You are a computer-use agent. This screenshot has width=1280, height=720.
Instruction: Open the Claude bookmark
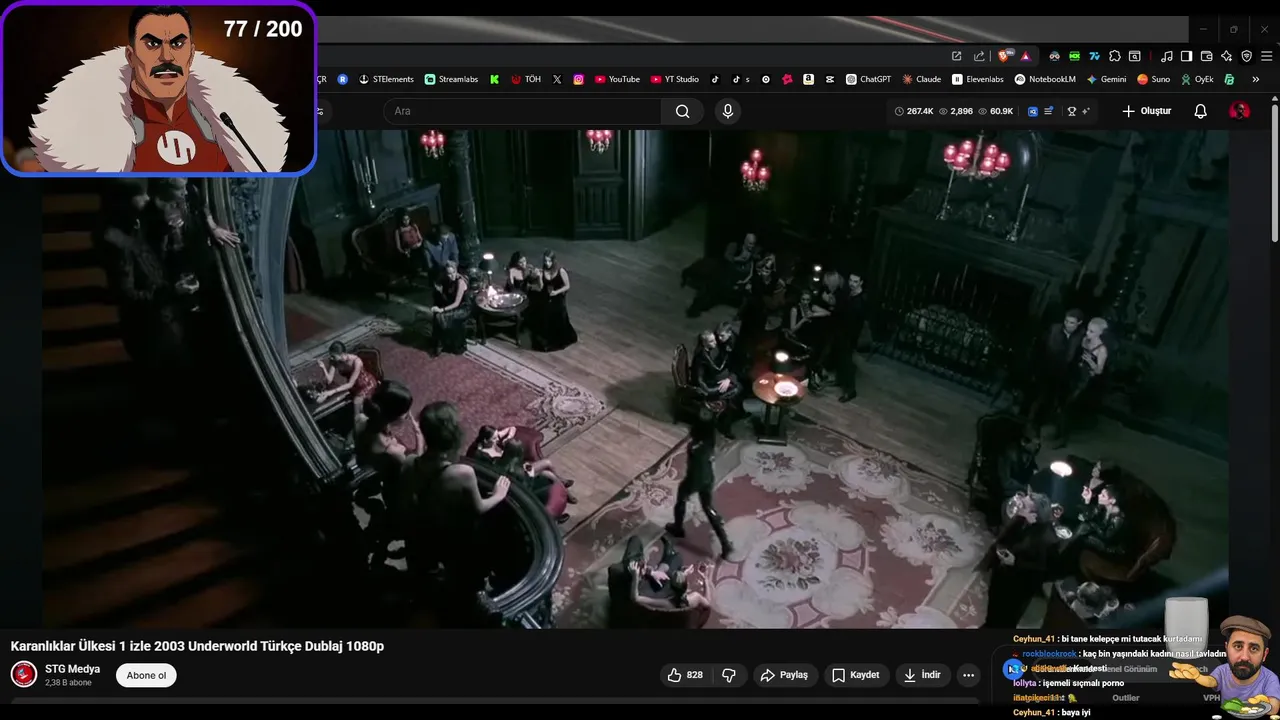pos(921,79)
